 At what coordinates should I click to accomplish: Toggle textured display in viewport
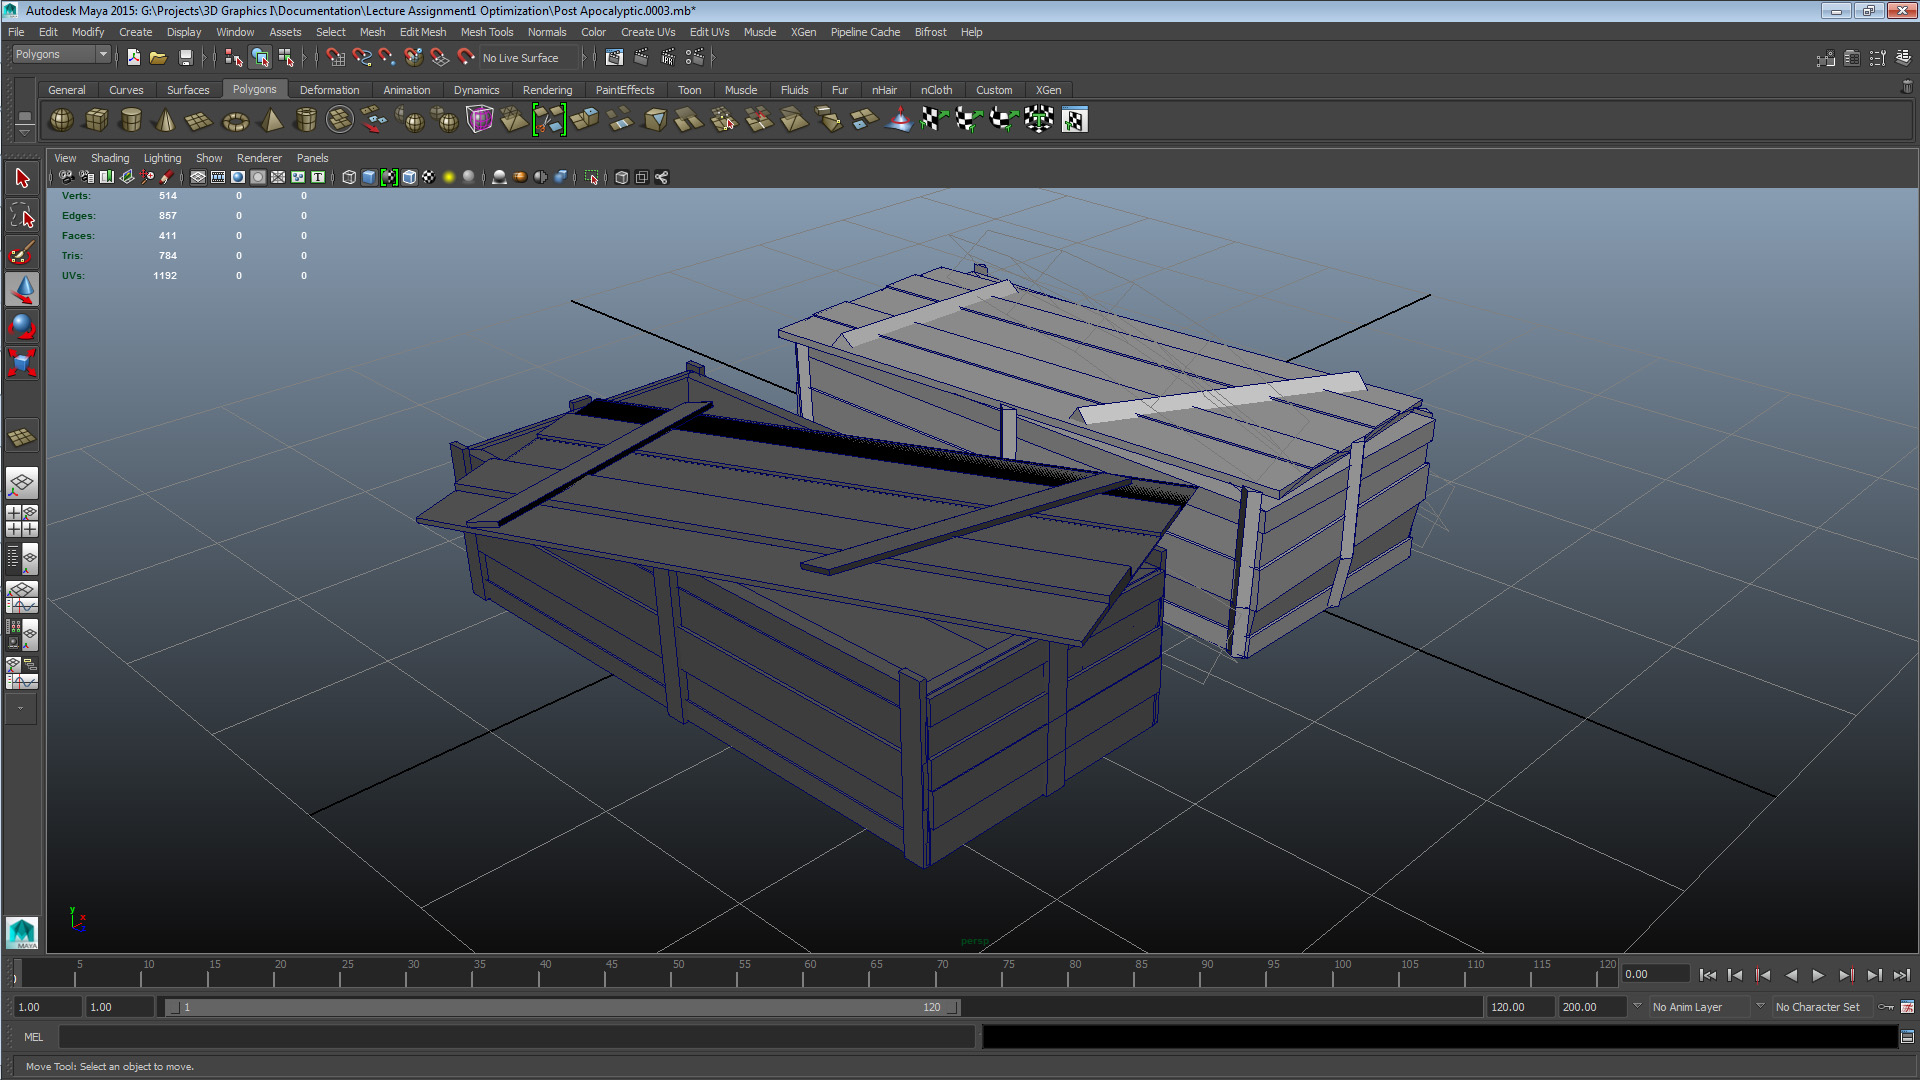429,177
